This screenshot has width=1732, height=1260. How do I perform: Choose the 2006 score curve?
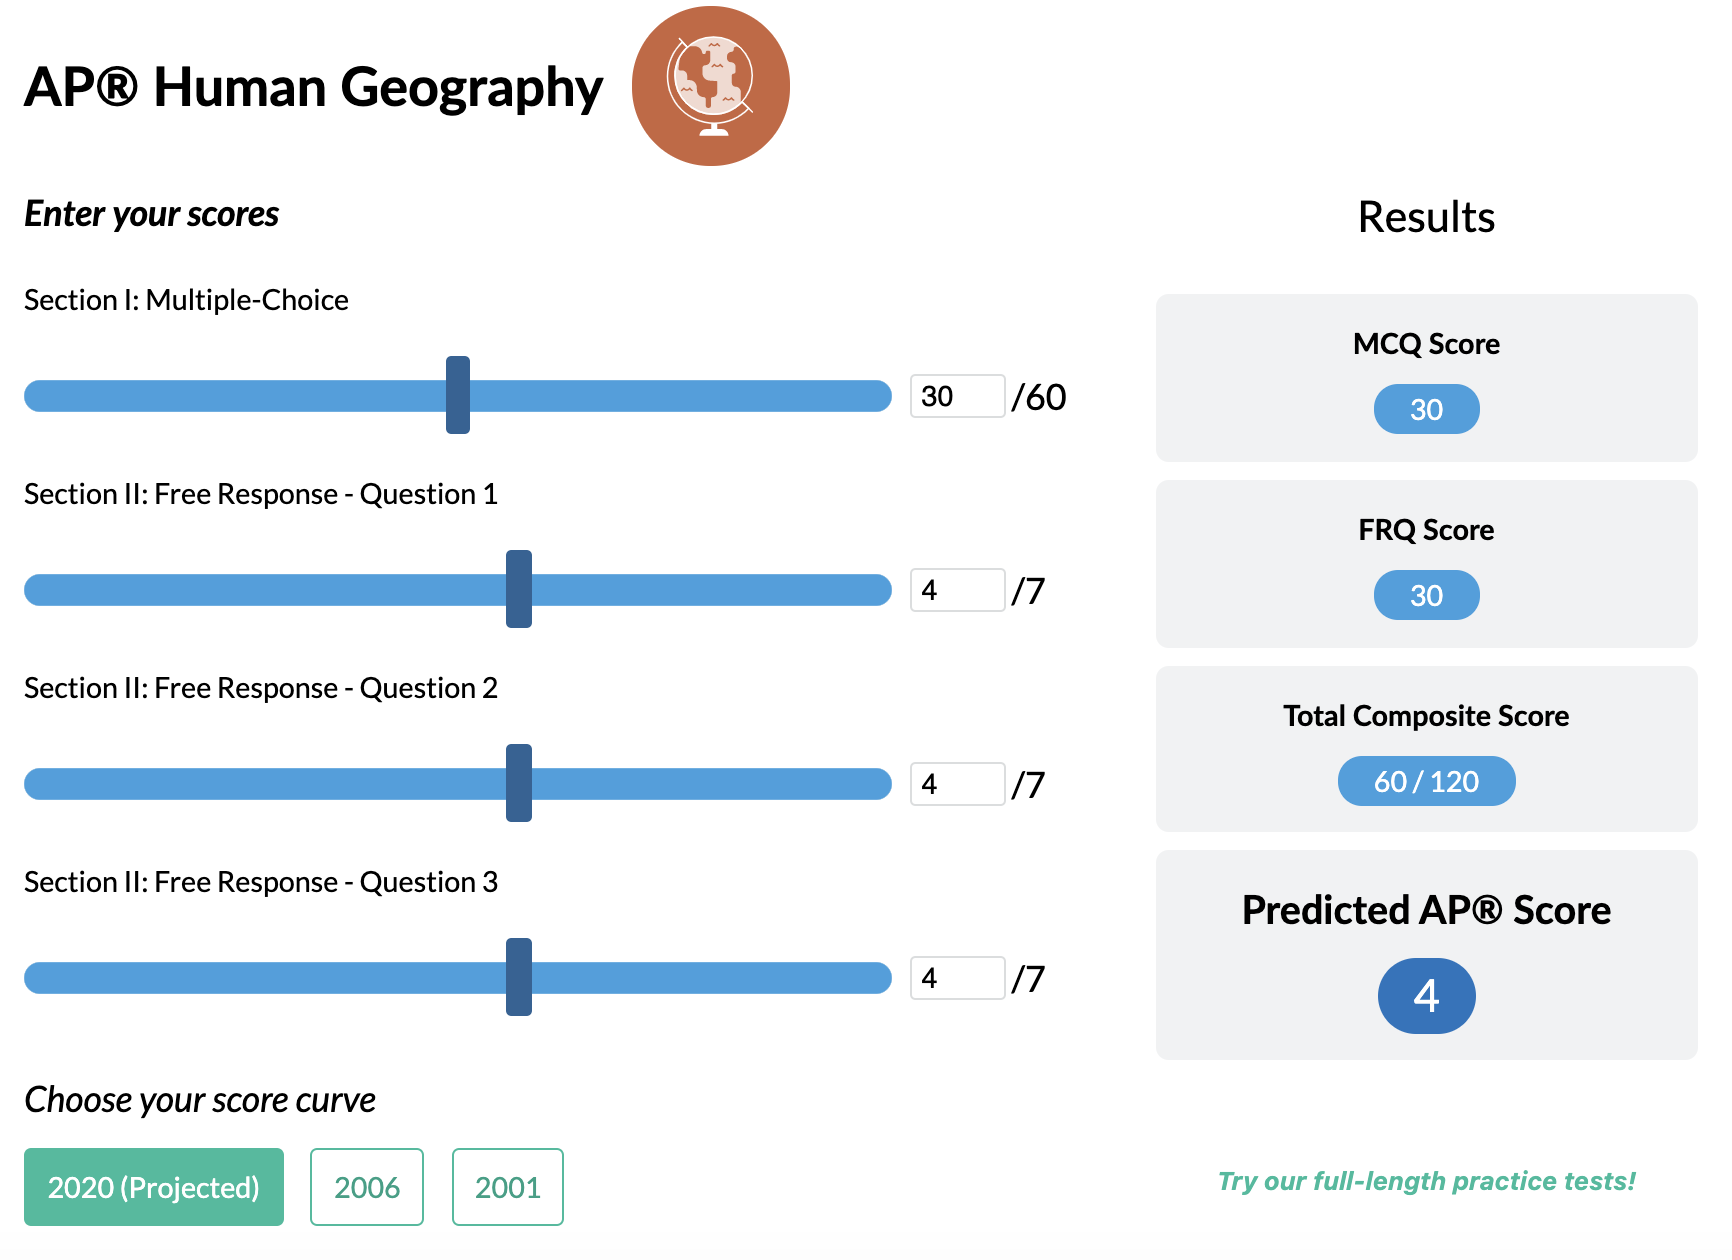point(367,1187)
